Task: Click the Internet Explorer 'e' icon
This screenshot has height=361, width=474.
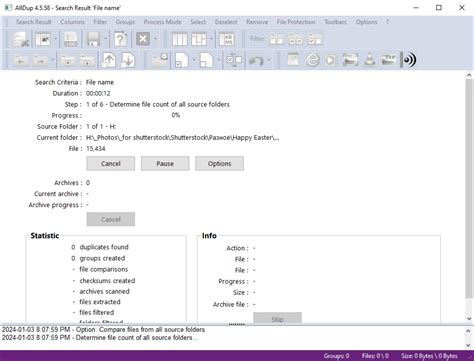Action: pos(312,60)
